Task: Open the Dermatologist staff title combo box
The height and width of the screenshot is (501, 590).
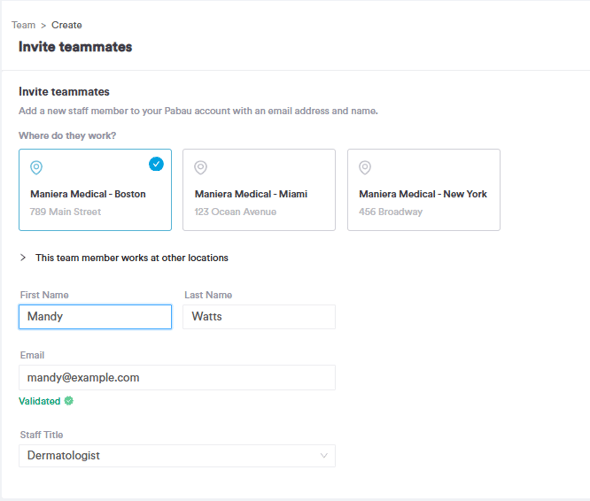Action: tap(177, 455)
